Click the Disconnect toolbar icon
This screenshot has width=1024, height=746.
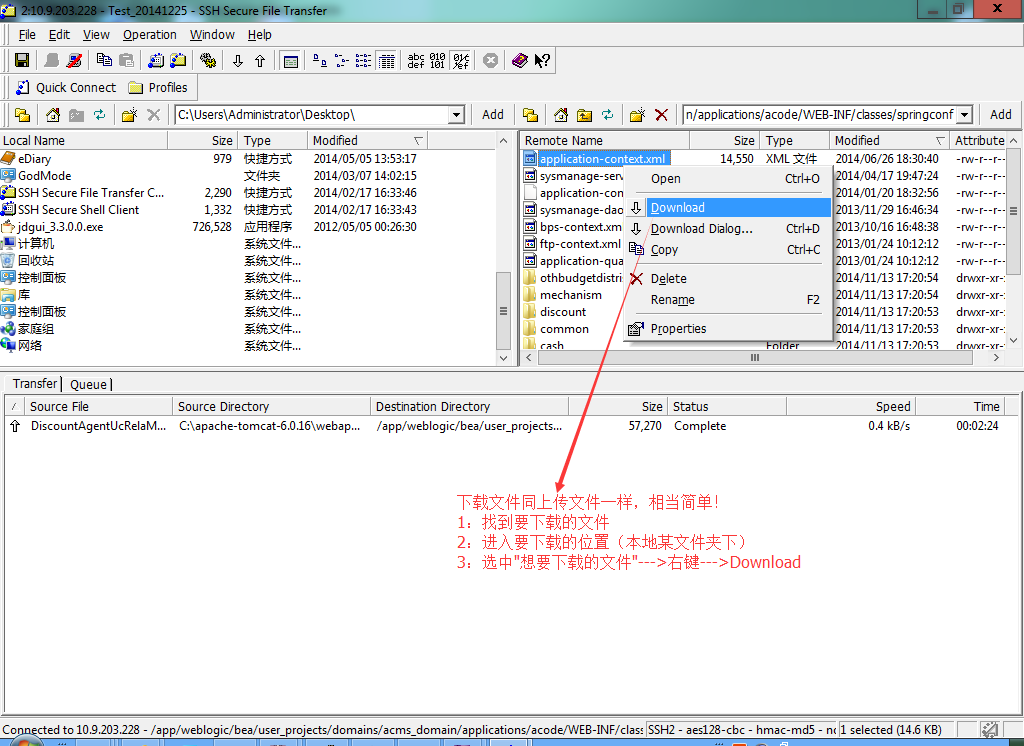click(74, 61)
